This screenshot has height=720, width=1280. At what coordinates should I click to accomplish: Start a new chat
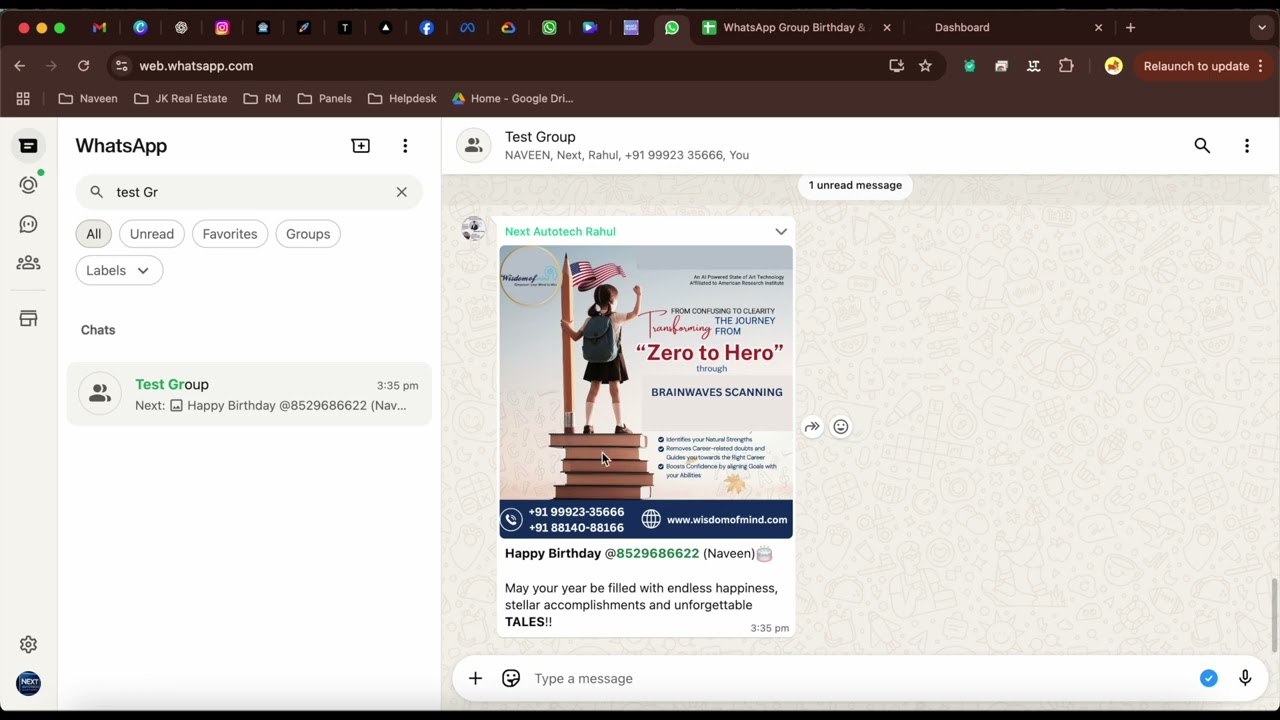pos(361,146)
